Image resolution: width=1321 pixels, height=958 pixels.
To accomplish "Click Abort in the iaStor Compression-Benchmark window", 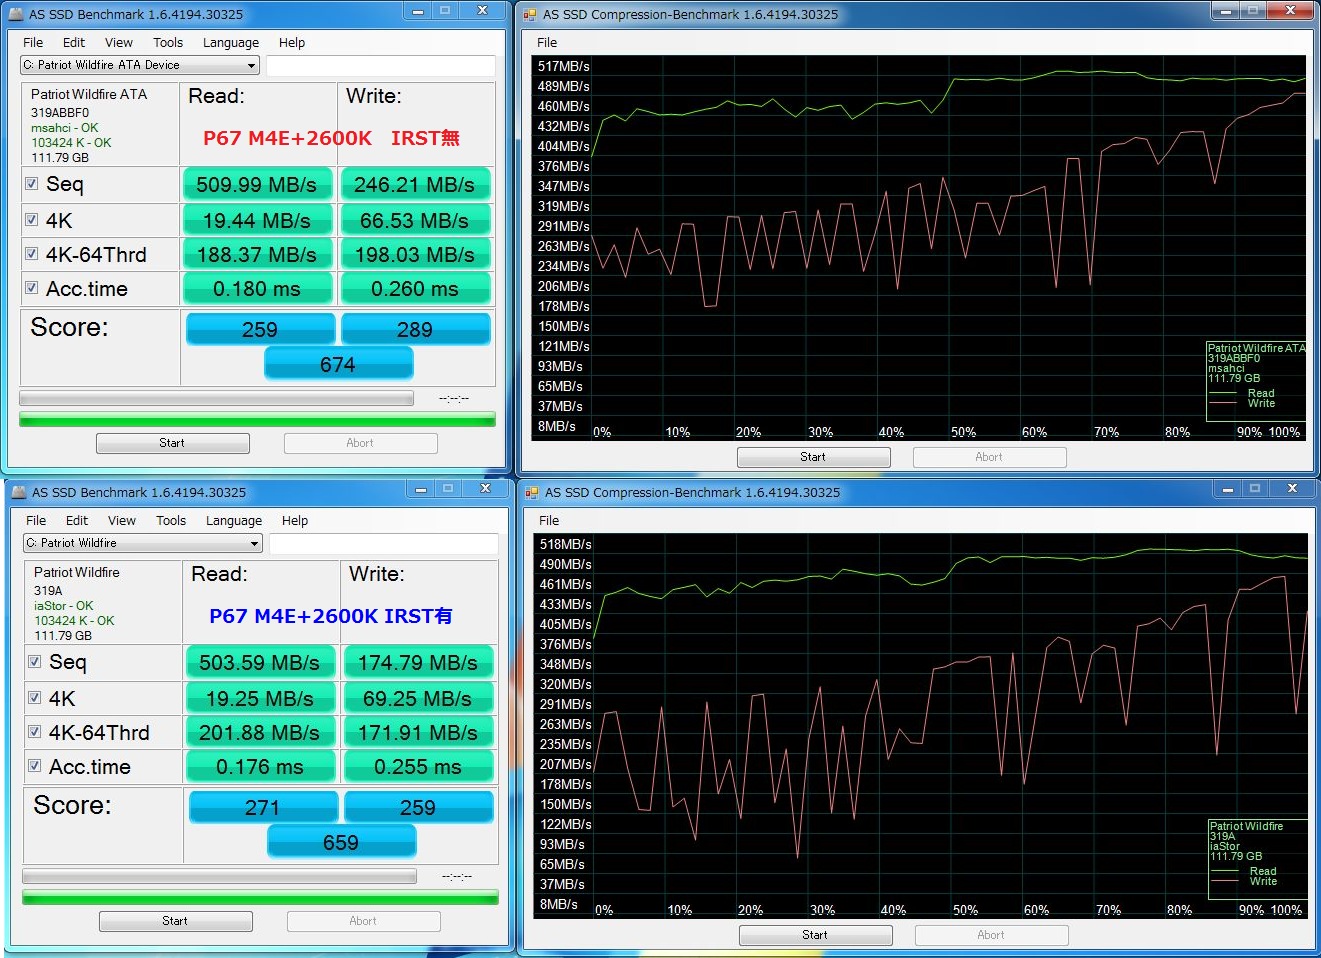I will click(992, 935).
